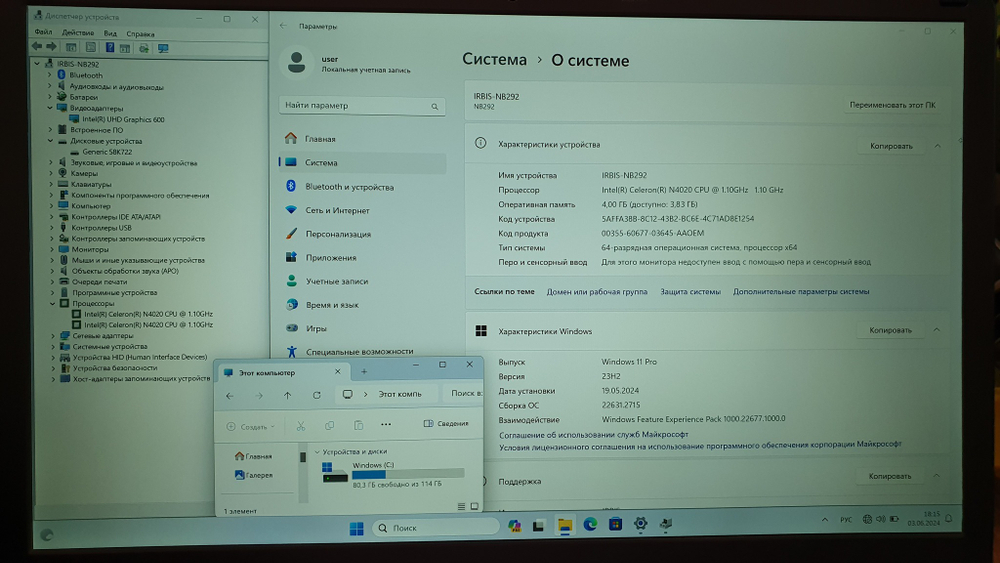Open the File menu in Device Manager
The image size is (1000, 563).
pyautogui.click(x=43, y=32)
